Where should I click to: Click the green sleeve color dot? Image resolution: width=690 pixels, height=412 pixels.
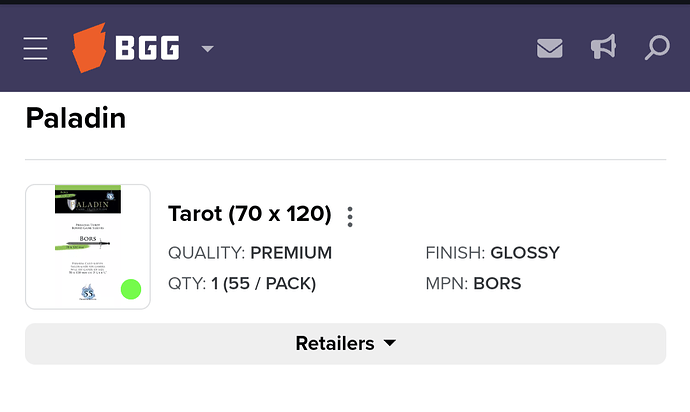130,290
